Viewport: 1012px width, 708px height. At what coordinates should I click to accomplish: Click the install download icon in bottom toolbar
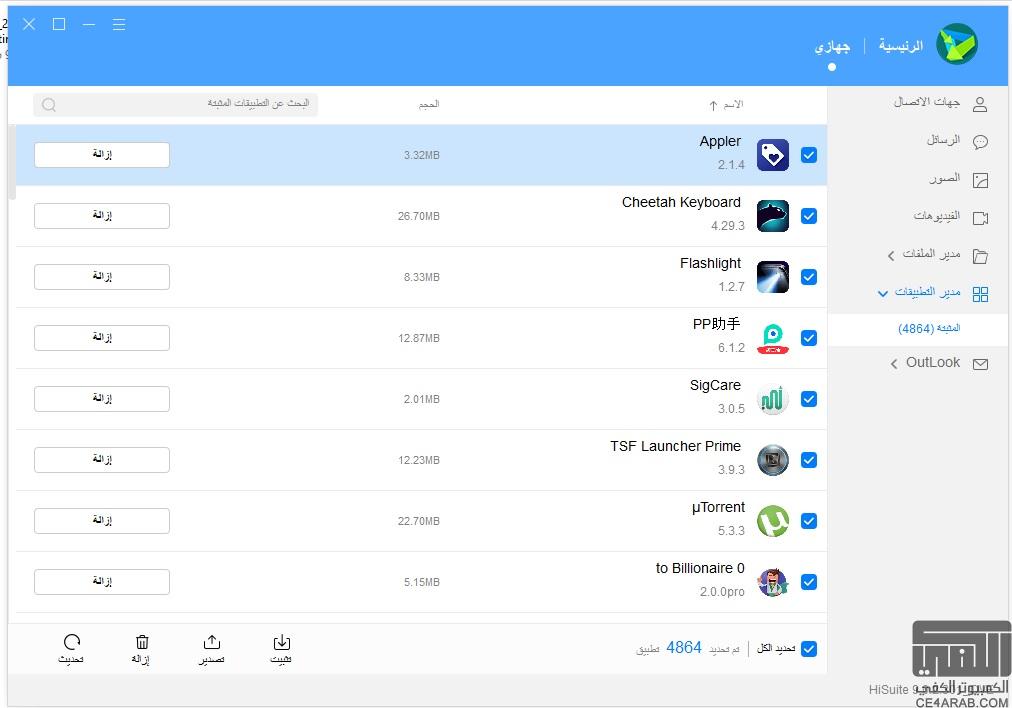[281, 642]
